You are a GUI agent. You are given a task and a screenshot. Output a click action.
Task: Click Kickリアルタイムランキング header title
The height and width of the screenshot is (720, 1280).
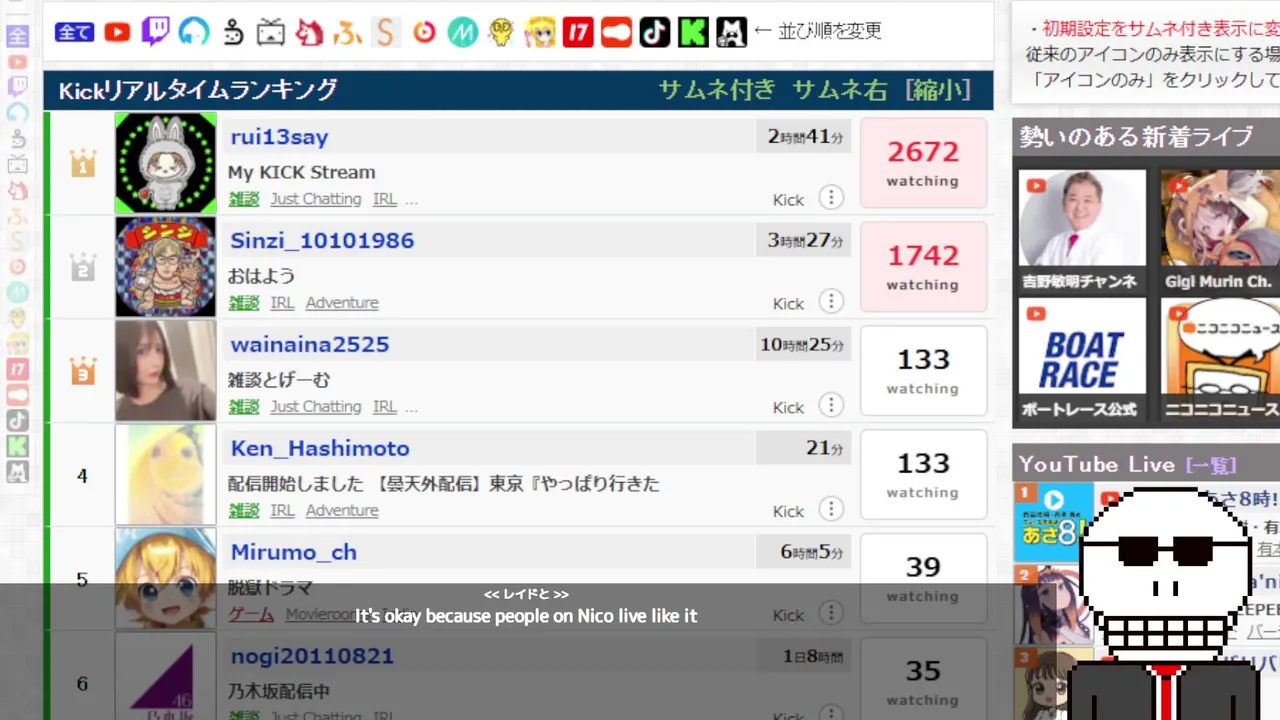(198, 90)
